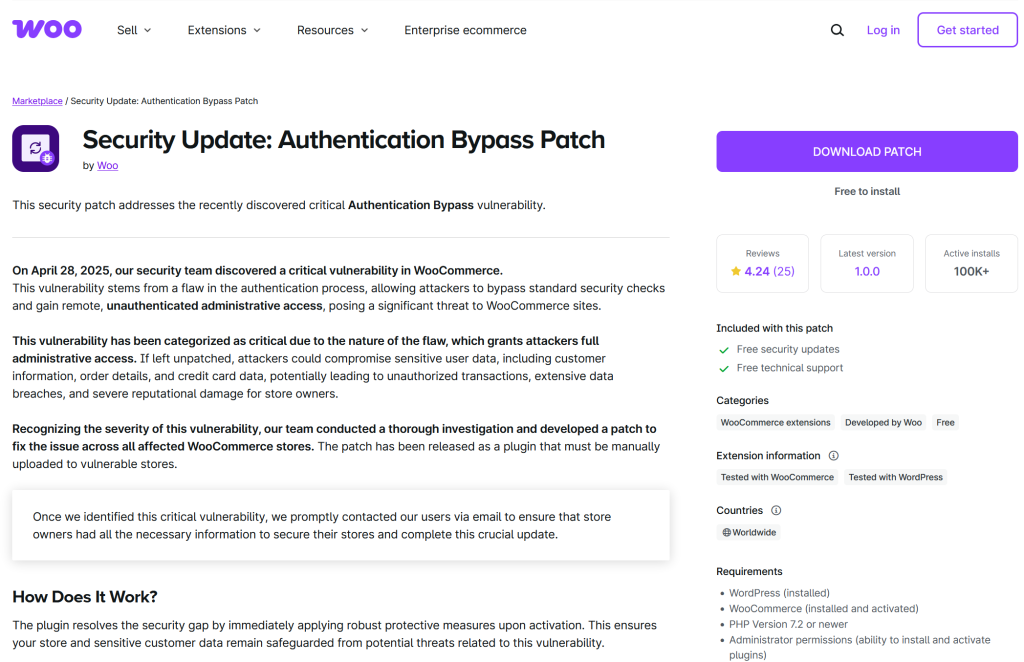Expand the Extensions dropdown
This screenshot has height=662, width=1024.
(223, 30)
